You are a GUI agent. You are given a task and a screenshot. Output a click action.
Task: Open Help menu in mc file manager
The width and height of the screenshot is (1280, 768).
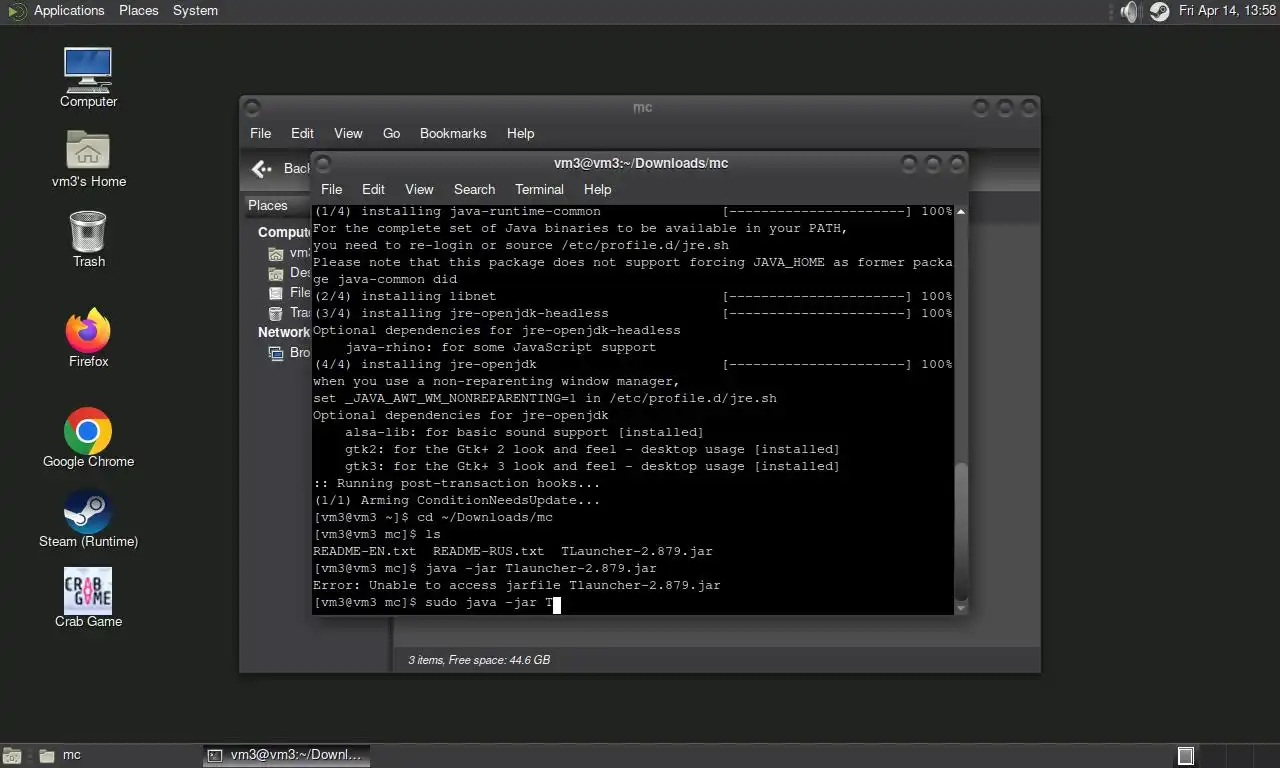[x=520, y=133]
